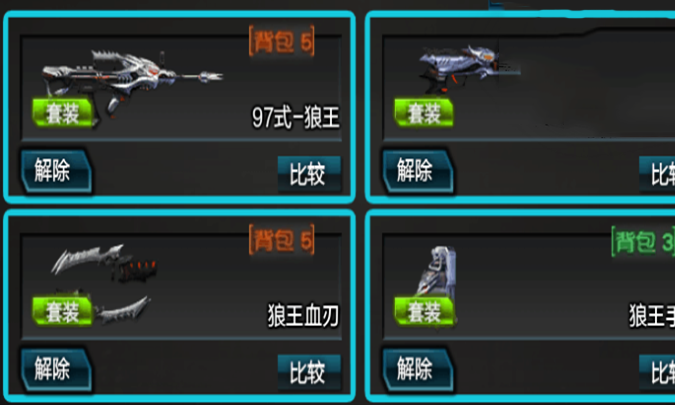The image size is (675, 405).
Task: Remove the pistol with its 解除 button
Action: pos(418,171)
